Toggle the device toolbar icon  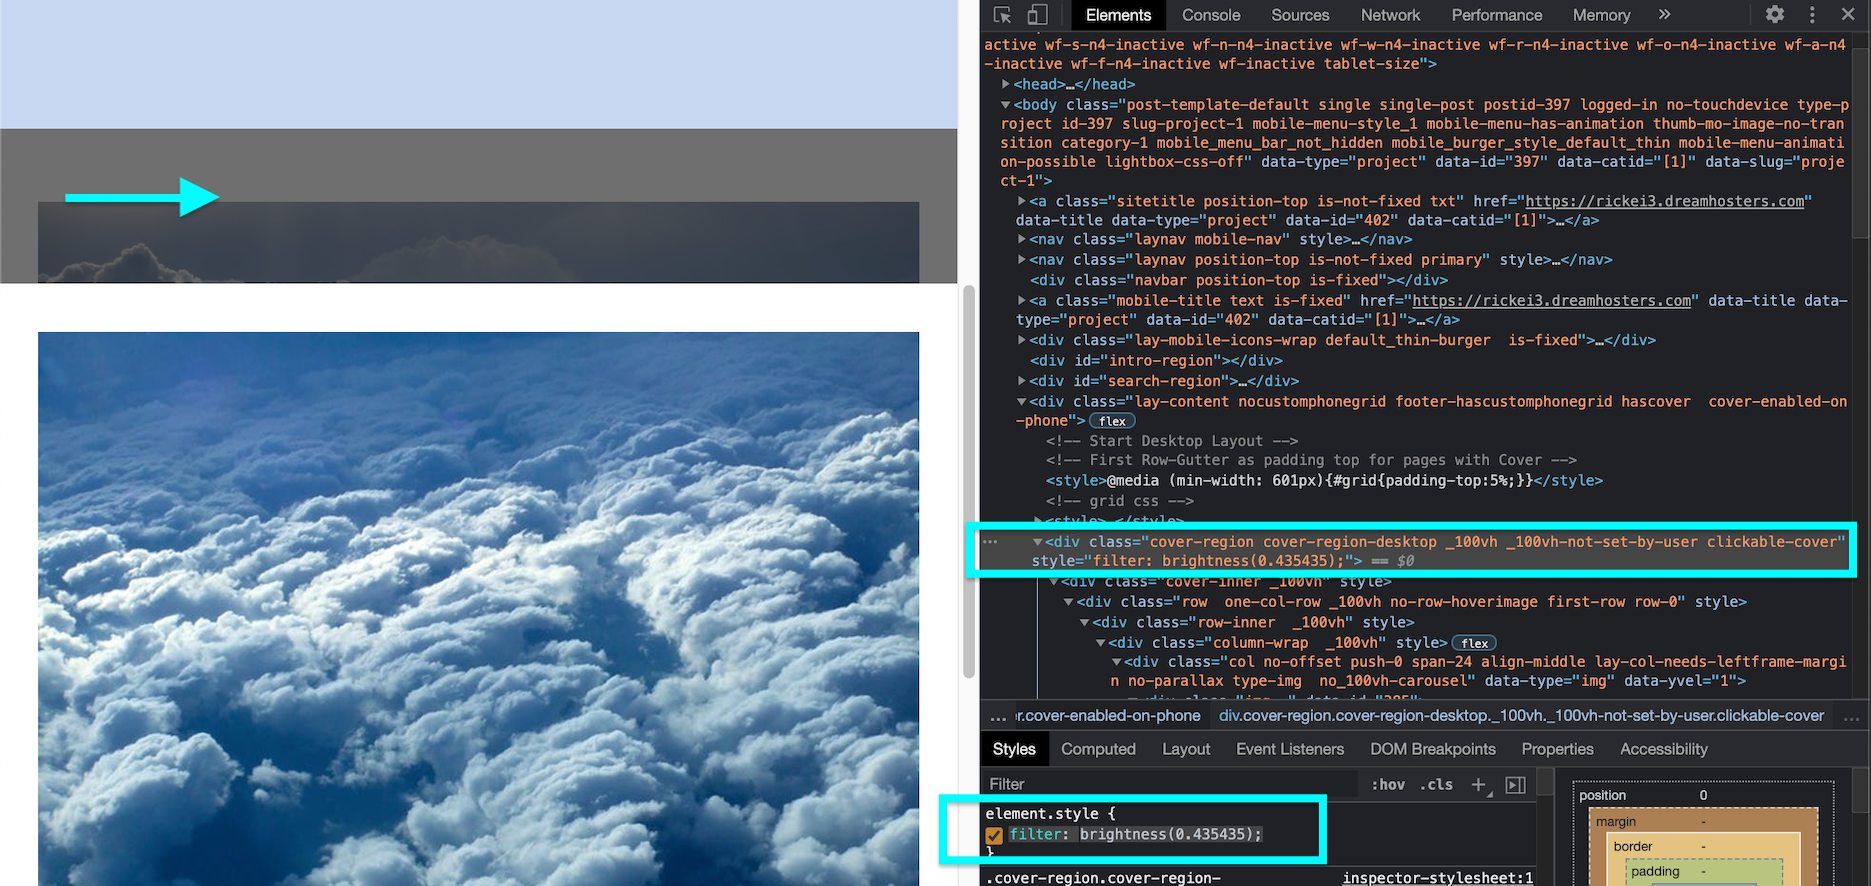(x=1037, y=15)
